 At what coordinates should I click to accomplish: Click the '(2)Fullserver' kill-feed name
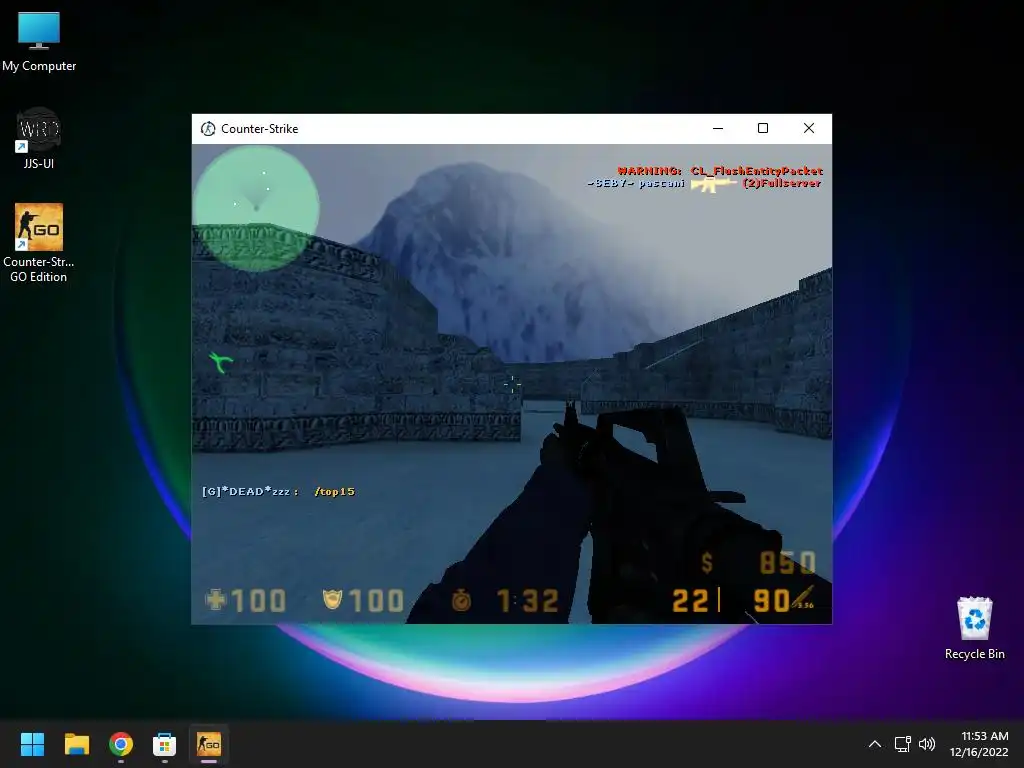[x=782, y=184]
